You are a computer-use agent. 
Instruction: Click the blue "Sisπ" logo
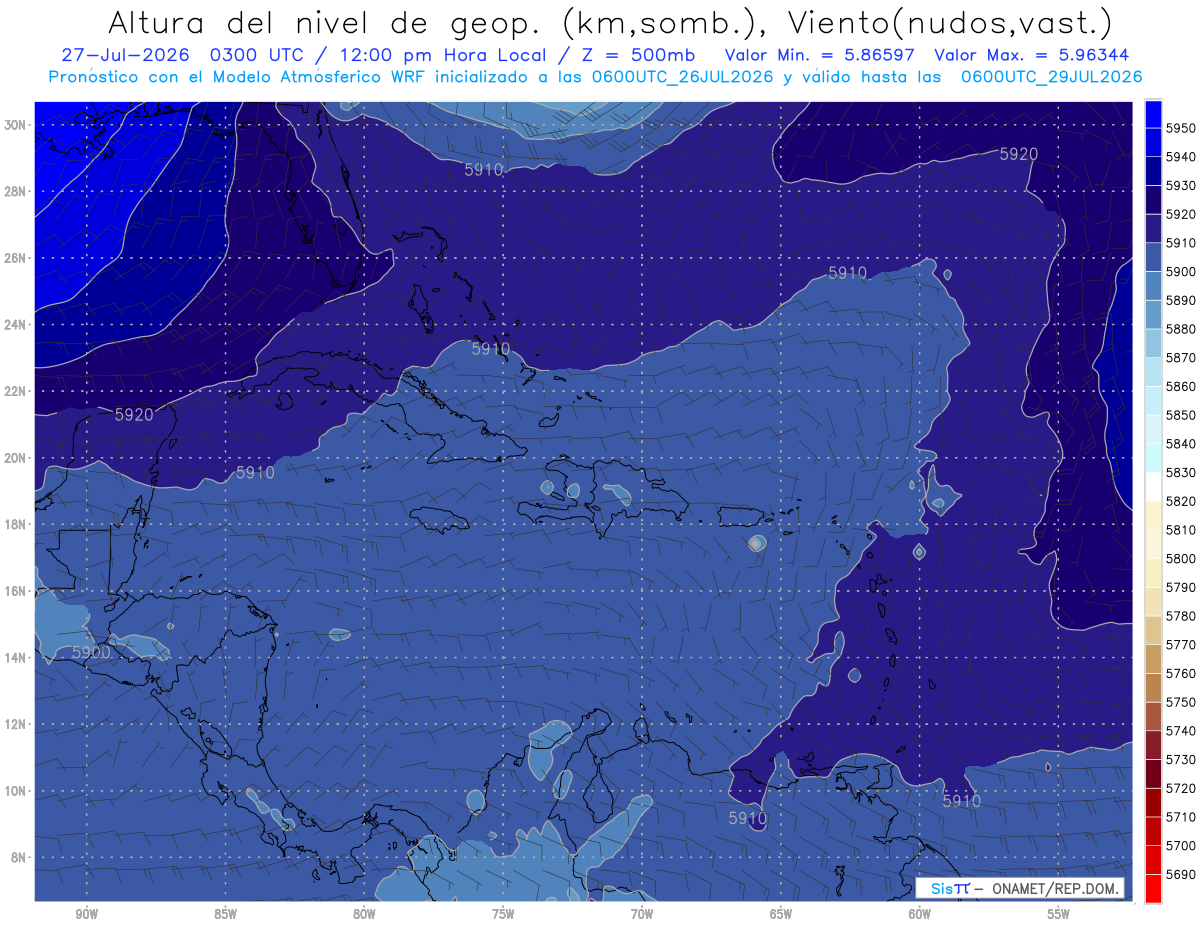[949, 888]
